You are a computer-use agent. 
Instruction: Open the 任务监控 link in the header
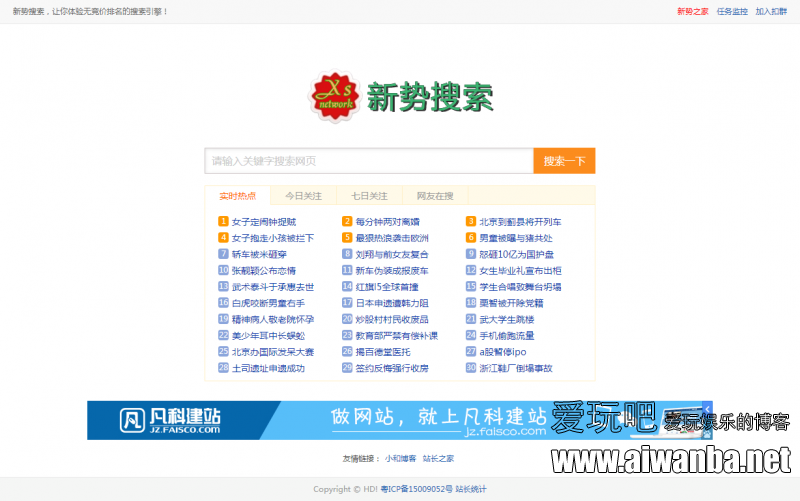[732, 11]
